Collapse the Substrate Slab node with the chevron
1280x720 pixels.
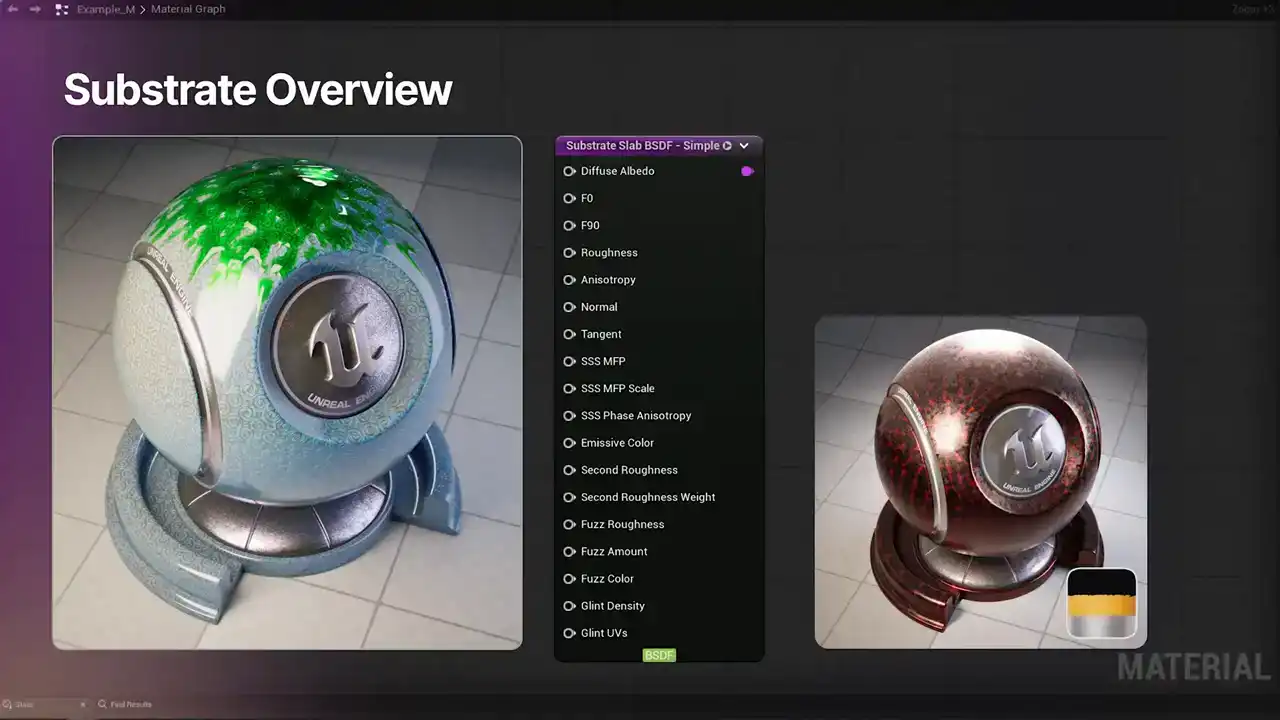744,146
